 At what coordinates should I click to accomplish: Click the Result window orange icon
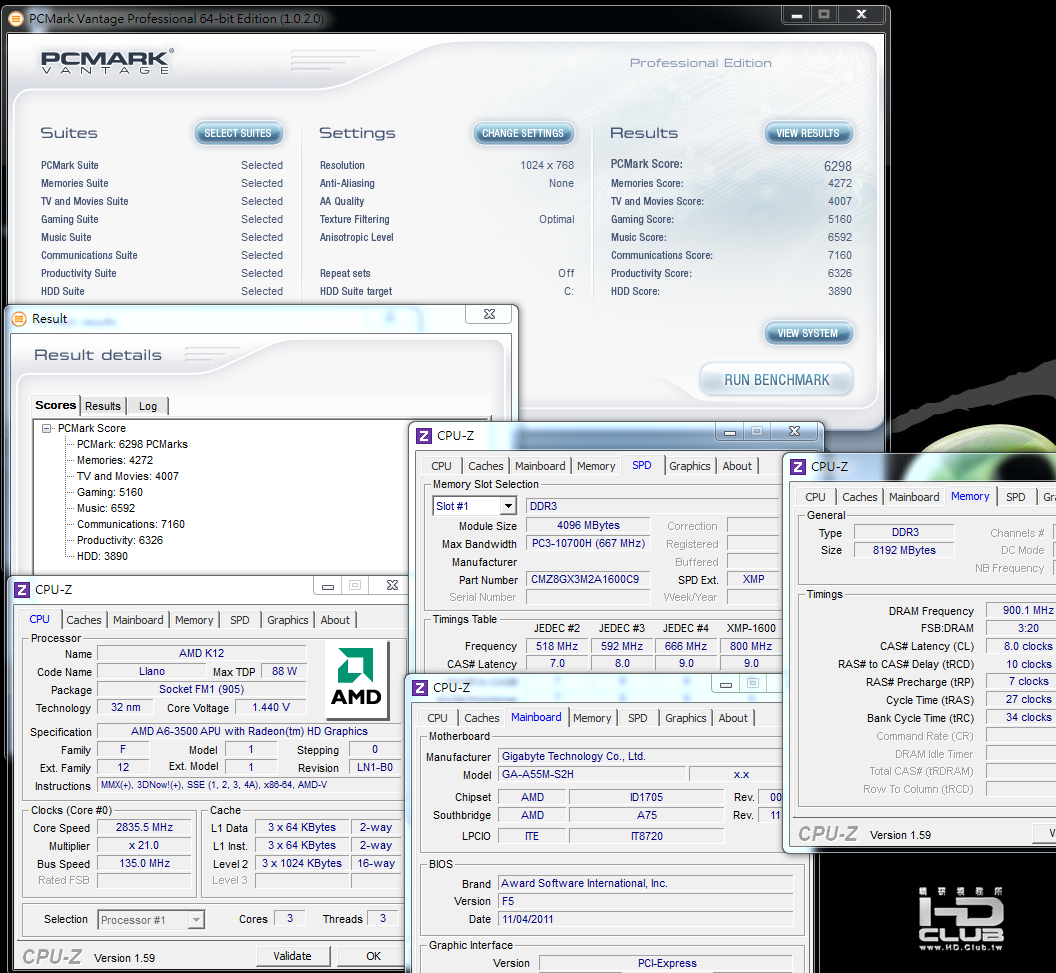(x=19, y=318)
